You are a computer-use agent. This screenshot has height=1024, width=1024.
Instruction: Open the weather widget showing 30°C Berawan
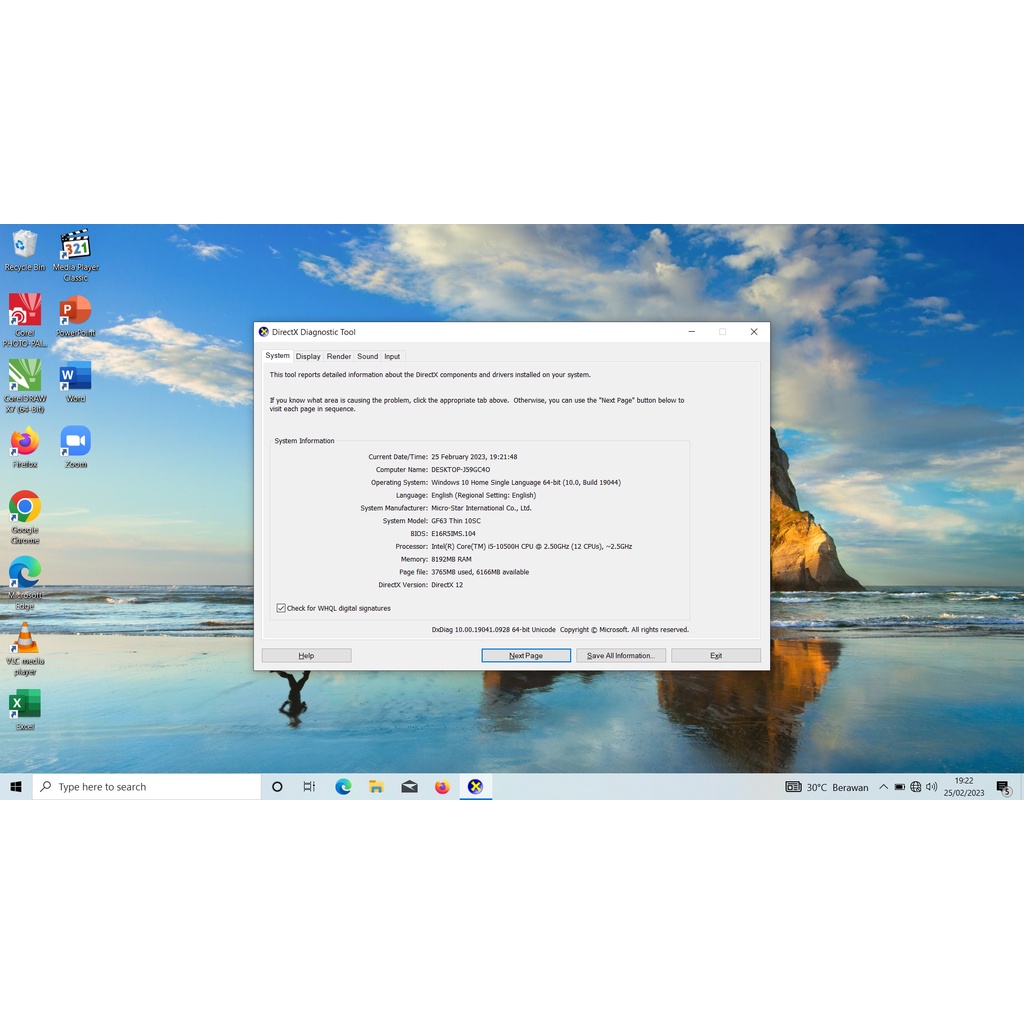coord(827,787)
